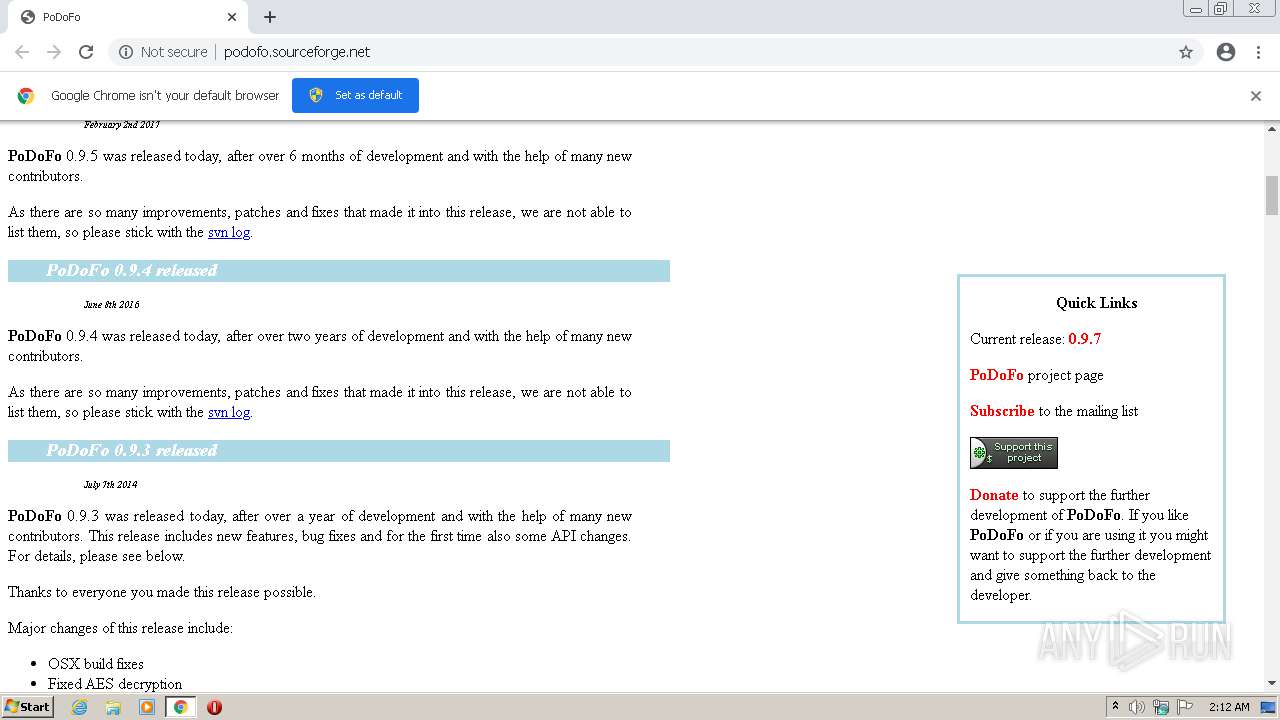View site info for Not secure connection

point(163,52)
